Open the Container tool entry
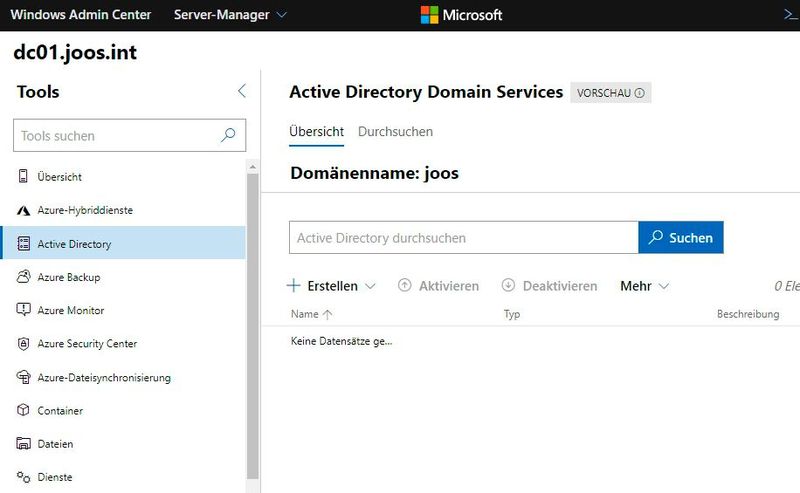800x493 pixels. 123,410
